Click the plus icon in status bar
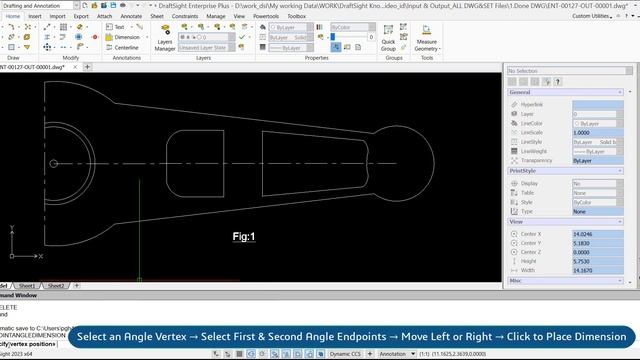 370,354
